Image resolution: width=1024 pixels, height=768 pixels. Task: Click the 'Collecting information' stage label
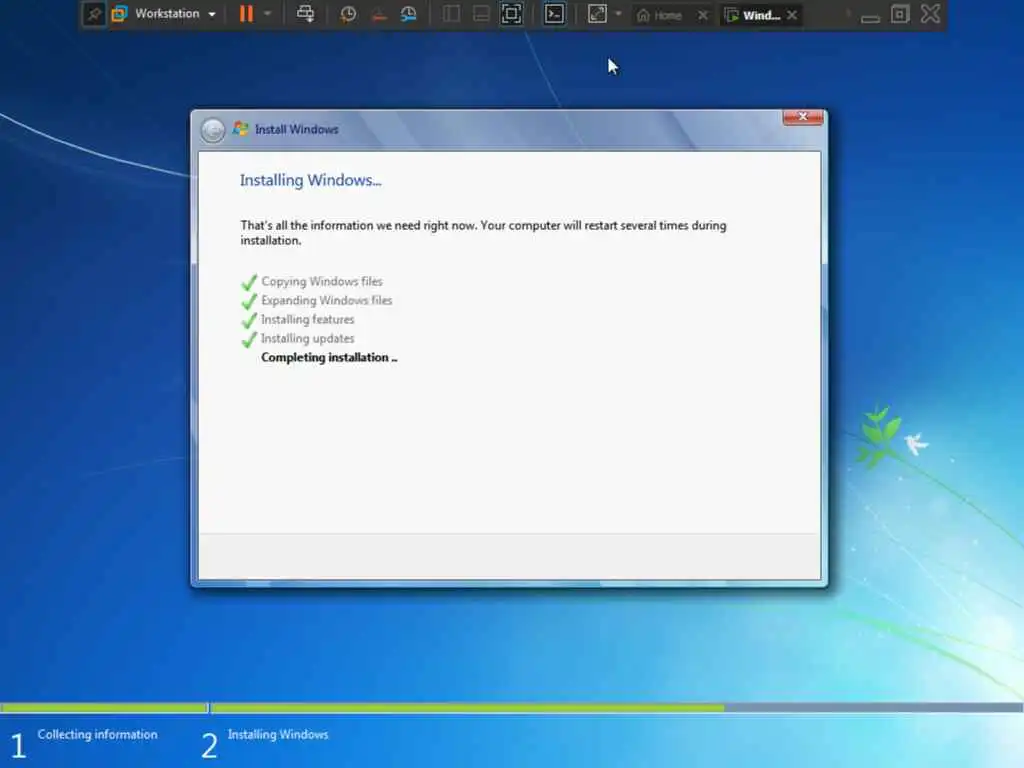click(97, 735)
